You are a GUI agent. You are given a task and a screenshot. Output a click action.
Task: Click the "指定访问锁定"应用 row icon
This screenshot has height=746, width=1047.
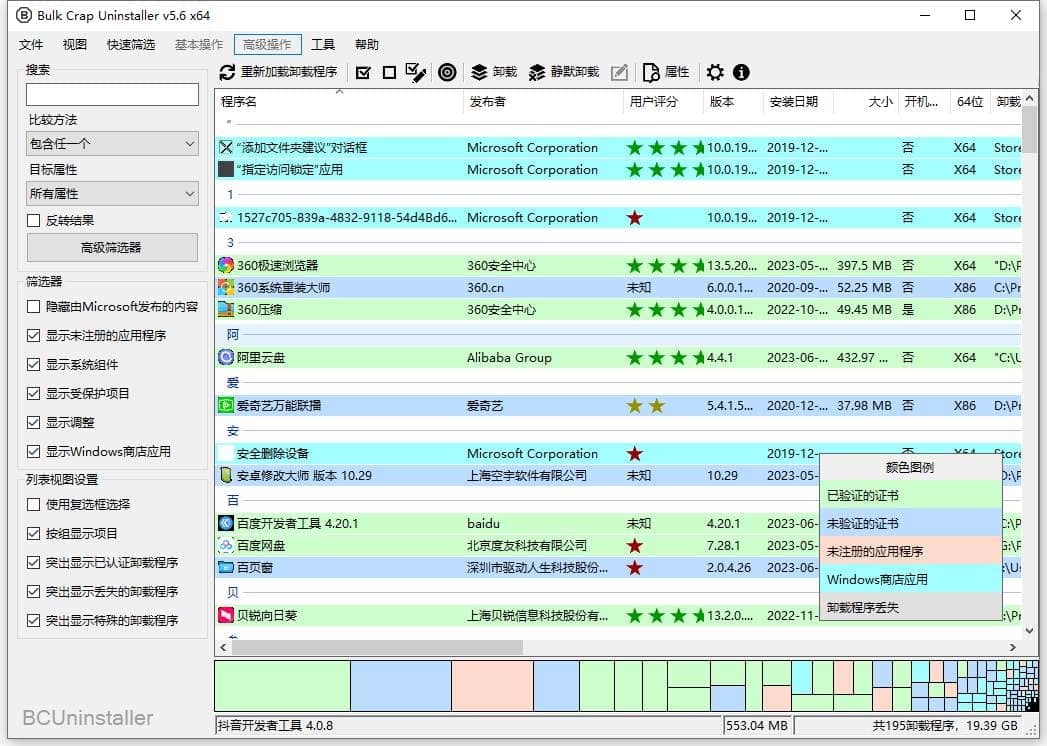pos(226,170)
